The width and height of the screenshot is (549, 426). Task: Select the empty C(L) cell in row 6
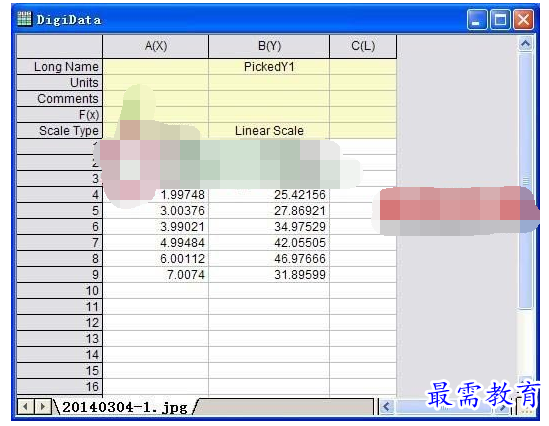coord(363,227)
